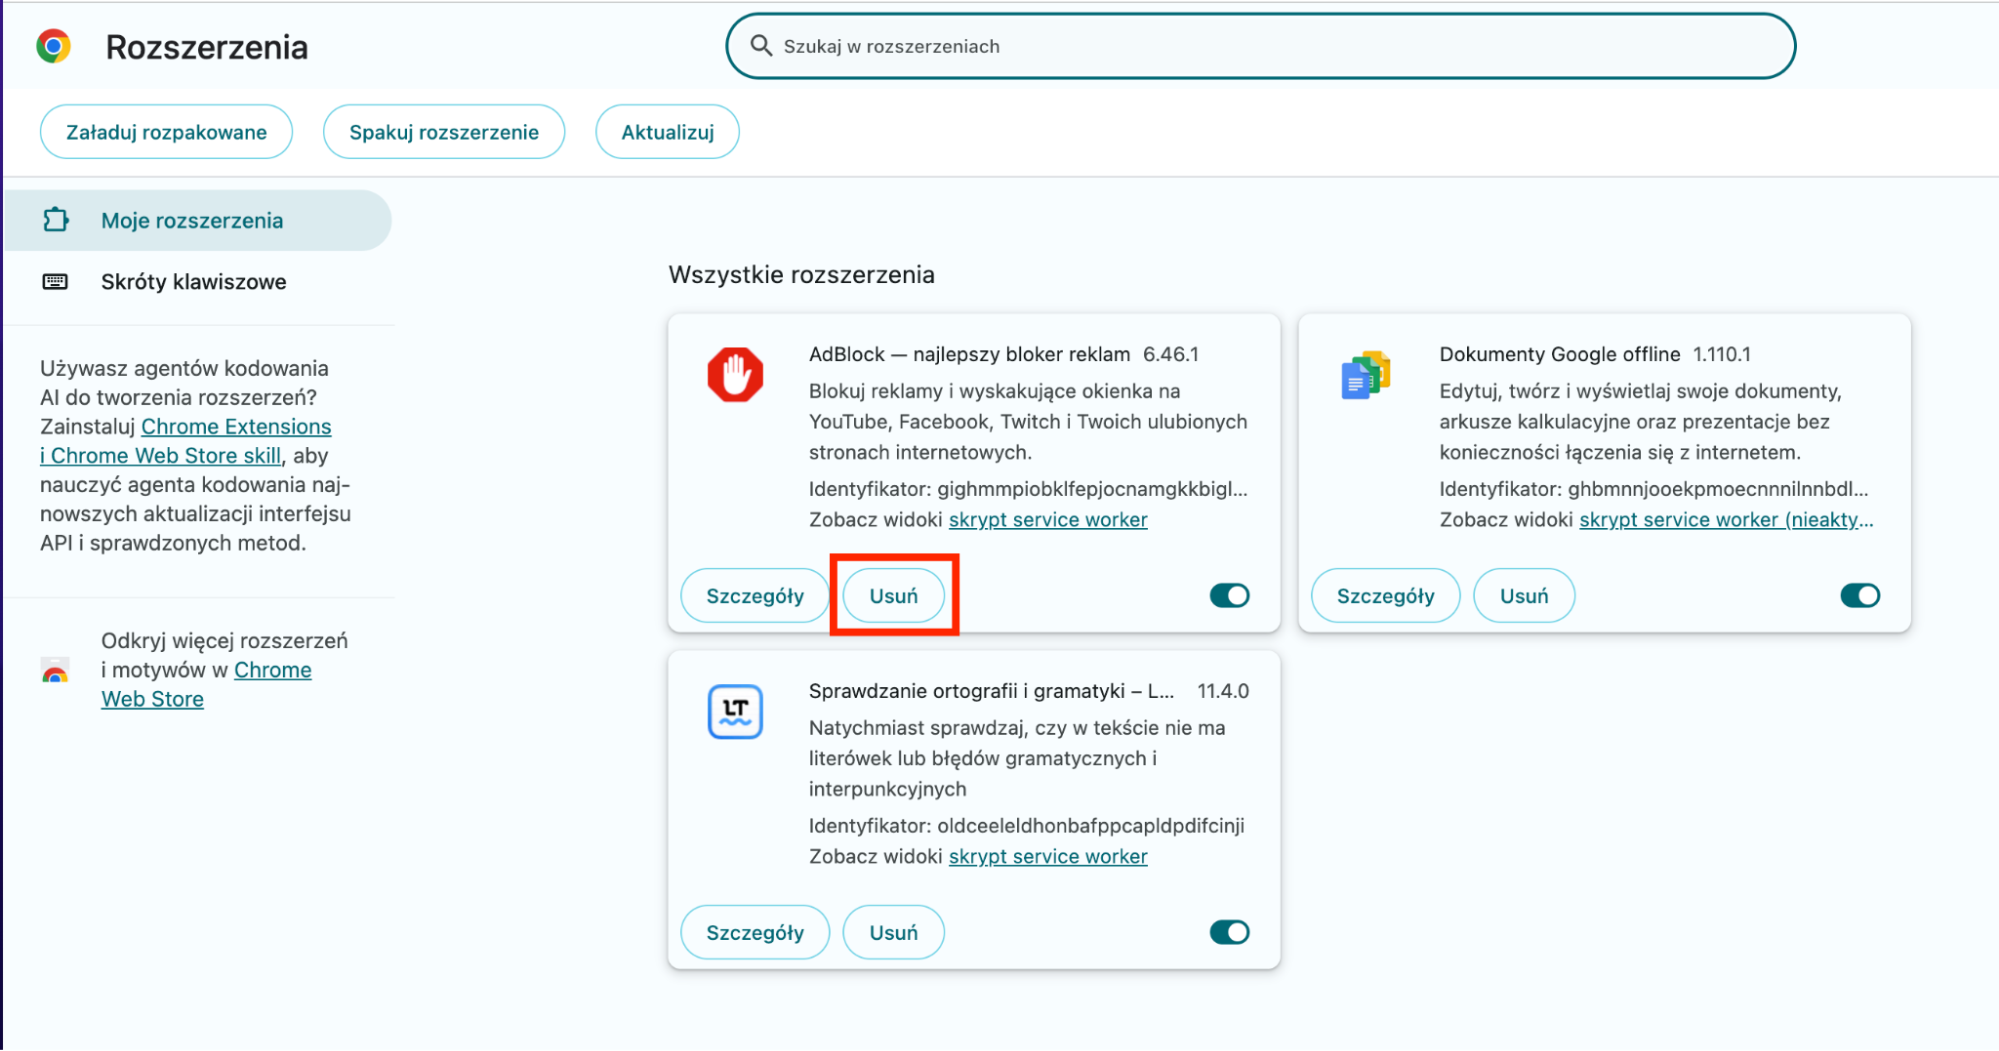Click the magnifier icon in the search bar
This screenshot has height=1051, width=1999.
pyautogui.click(x=761, y=46)
